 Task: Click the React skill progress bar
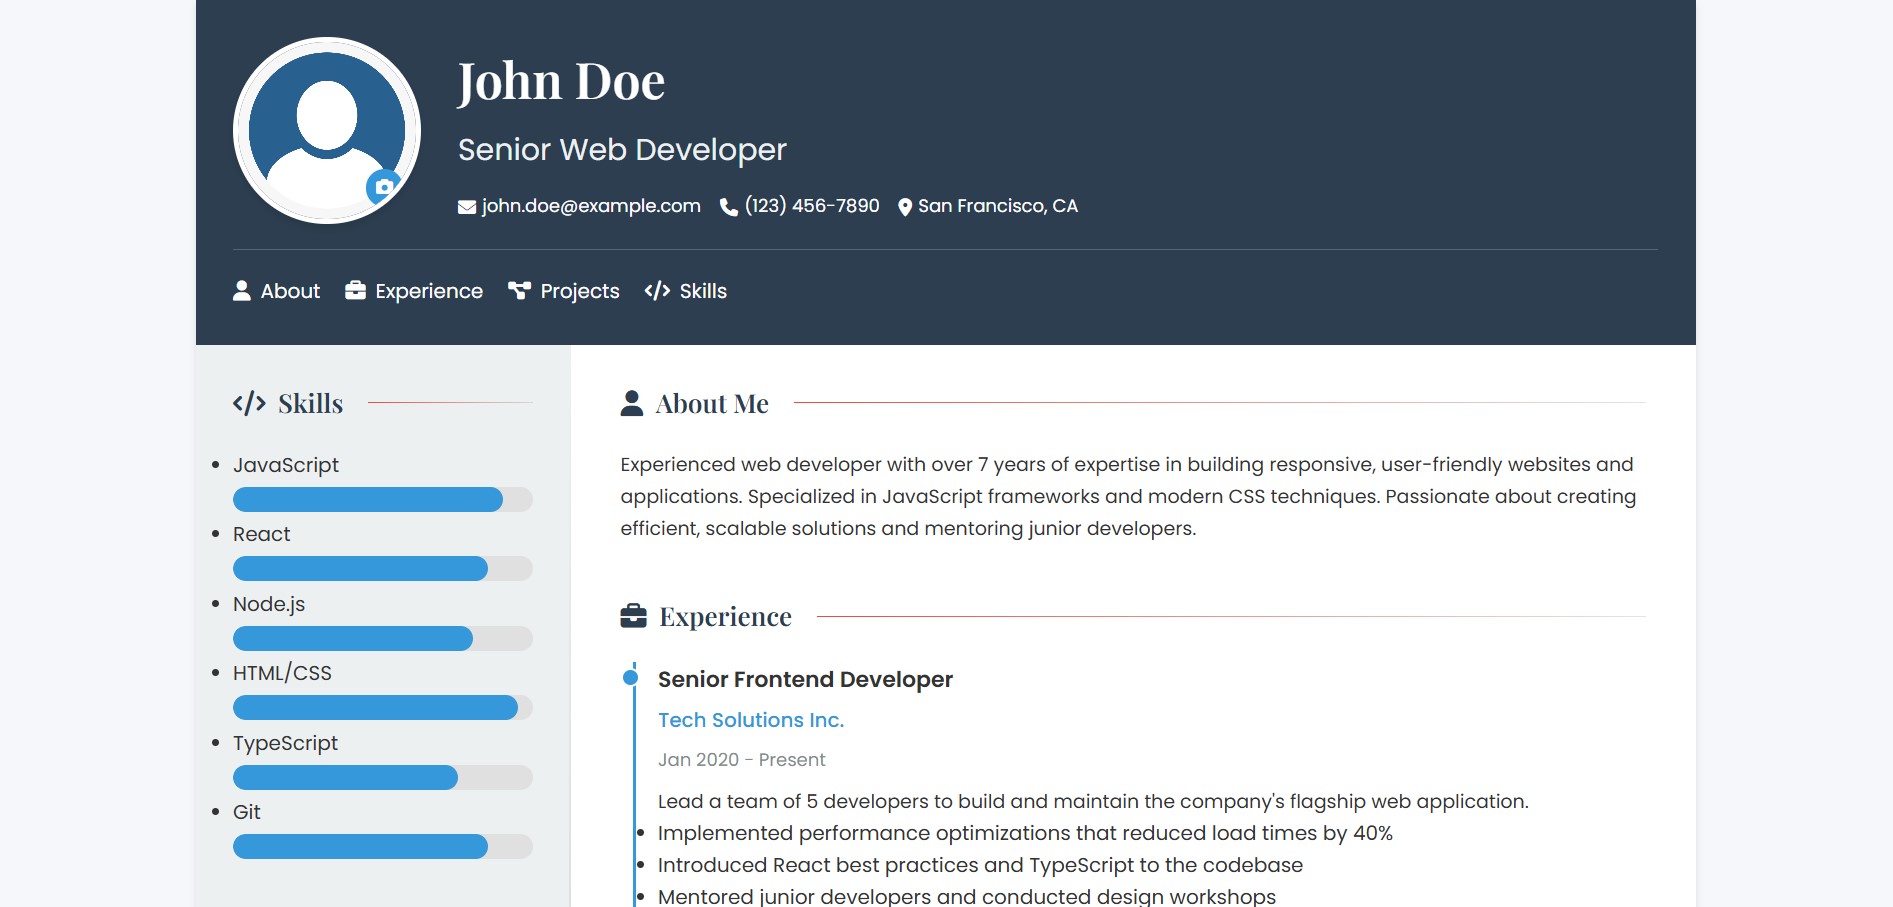[x=383, y=569]
